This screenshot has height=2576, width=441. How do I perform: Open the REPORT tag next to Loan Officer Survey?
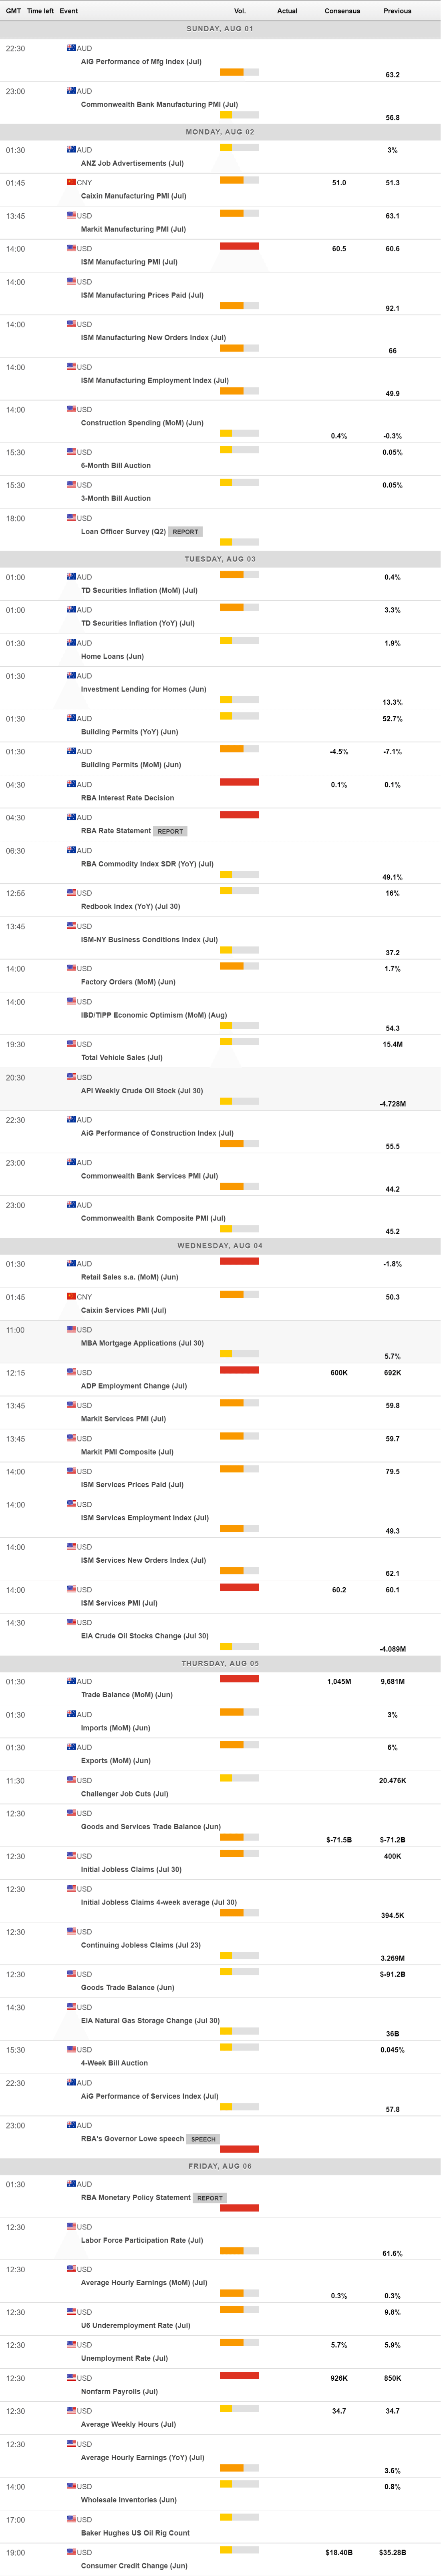(x=185, y=532)
